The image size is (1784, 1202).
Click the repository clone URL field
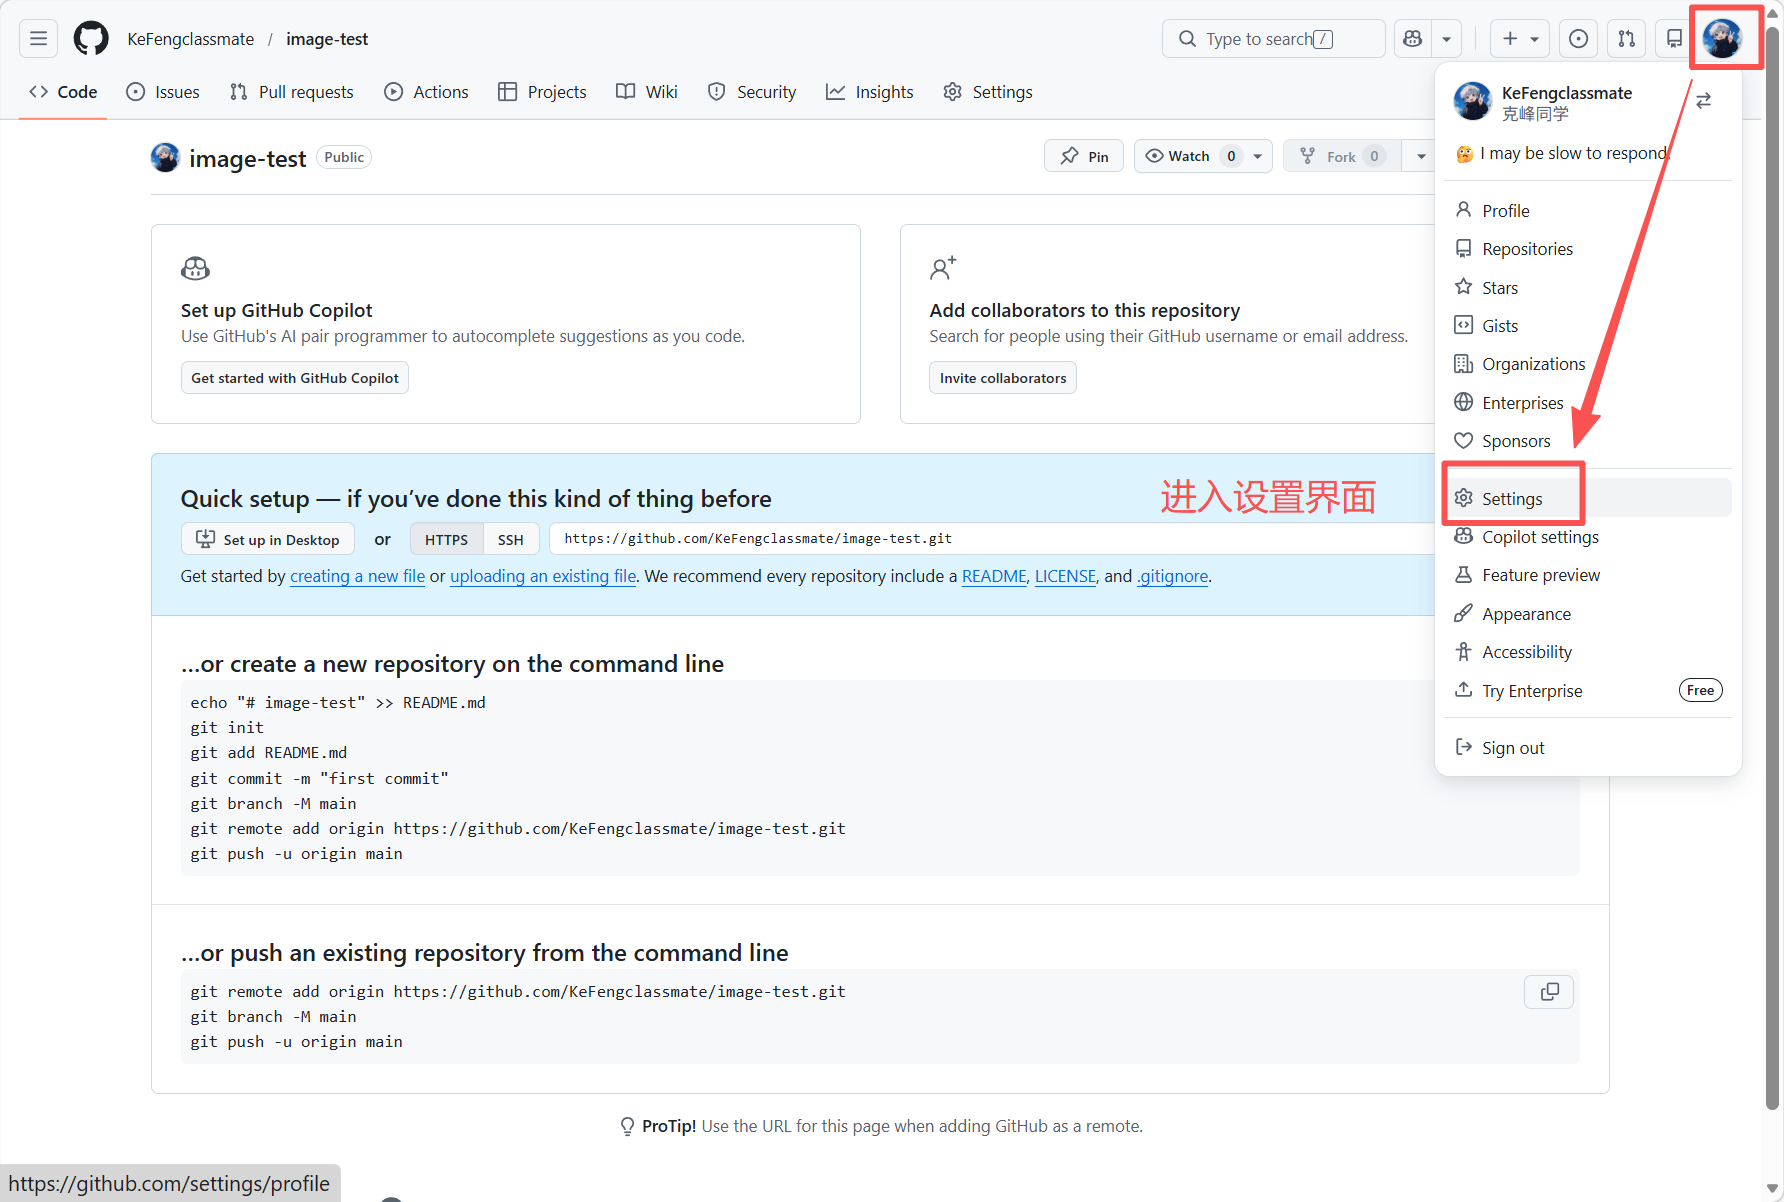click(x=992, y=539)
